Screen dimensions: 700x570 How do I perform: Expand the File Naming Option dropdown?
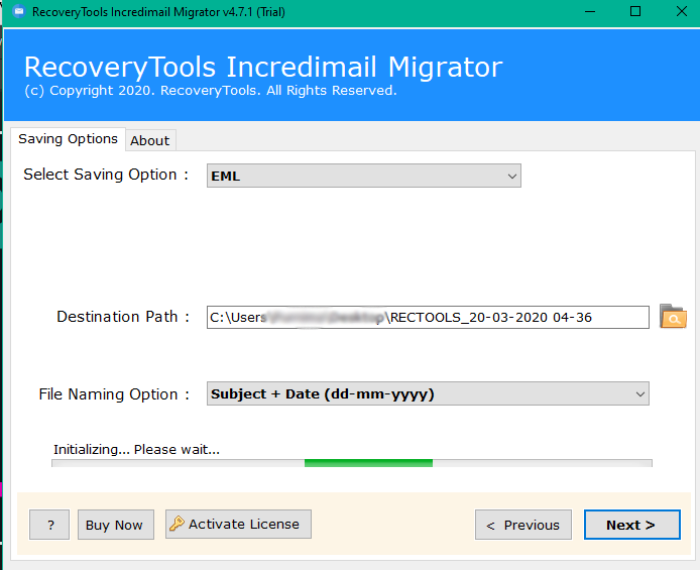click(x=428, y=394)
